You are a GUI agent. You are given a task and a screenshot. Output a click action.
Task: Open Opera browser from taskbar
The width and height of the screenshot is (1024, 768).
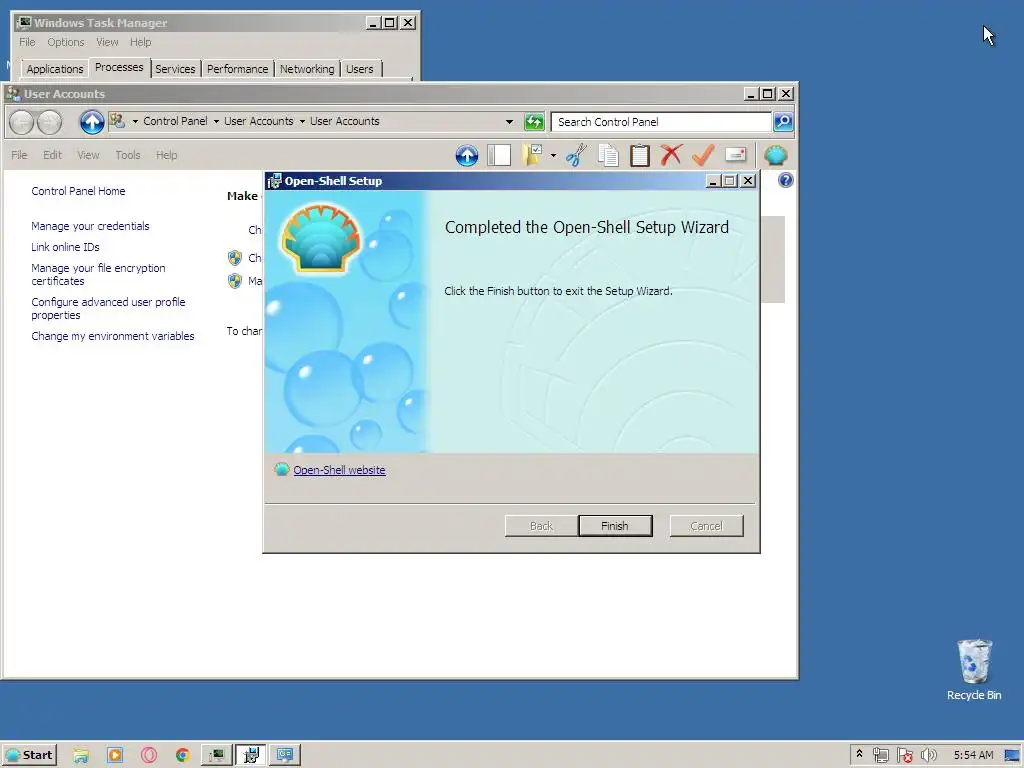[x=149, y=756]
